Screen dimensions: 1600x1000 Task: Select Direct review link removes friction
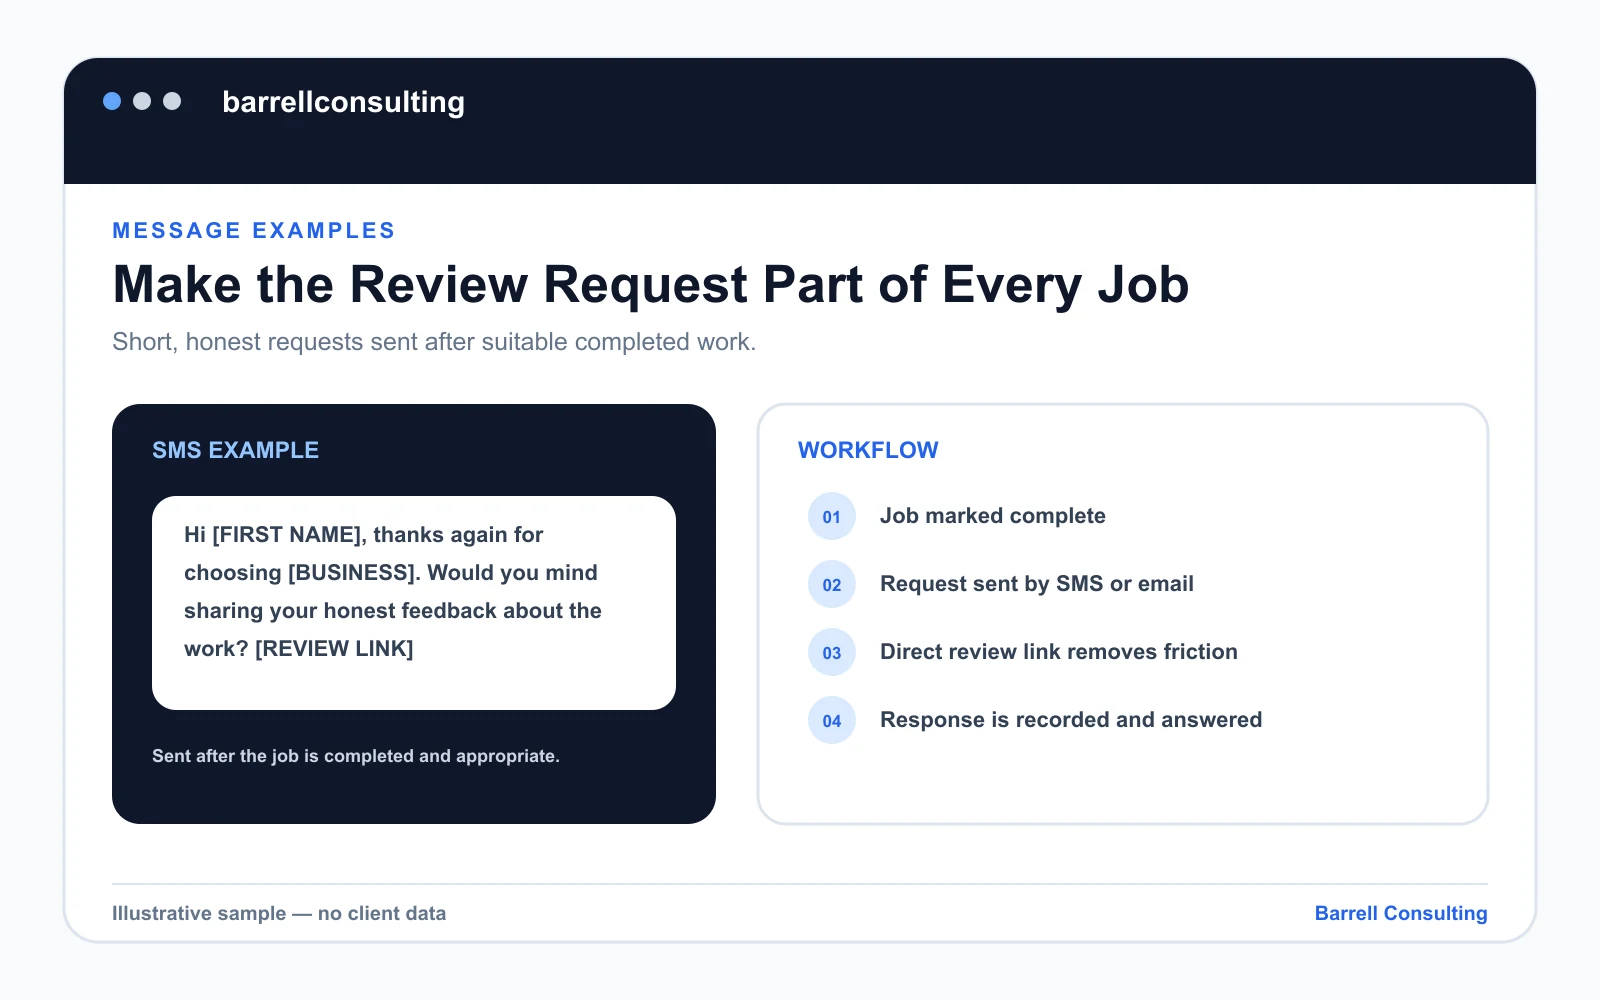click(x=1059, y=652)
